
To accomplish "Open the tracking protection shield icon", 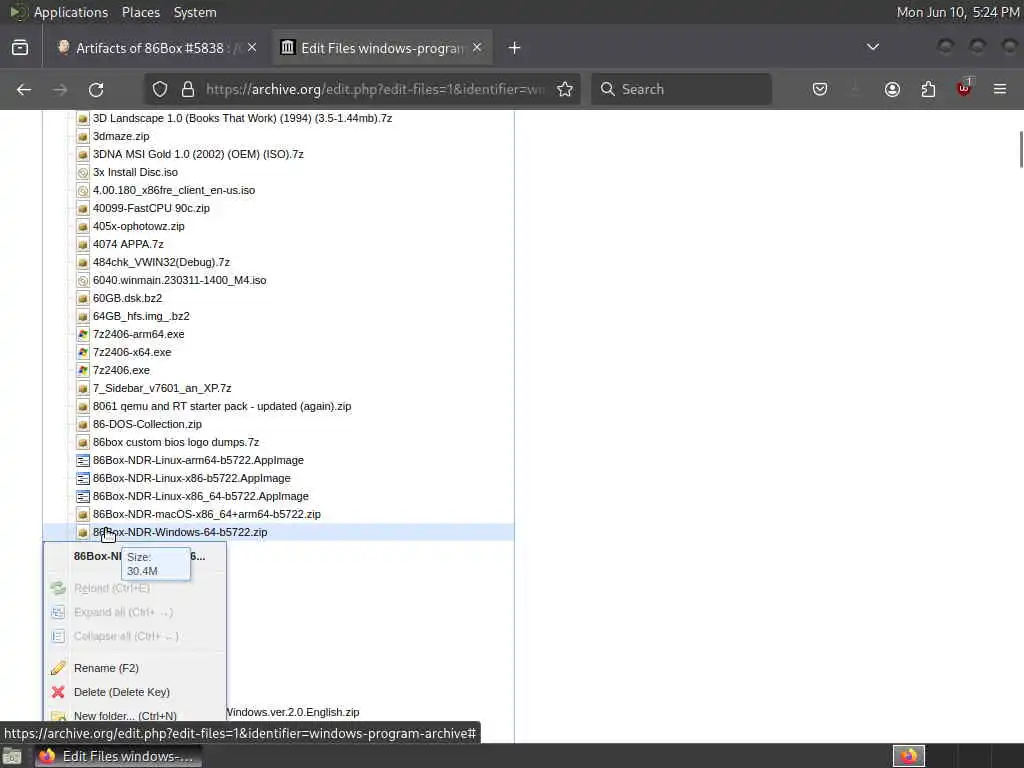I will point(160,89).
